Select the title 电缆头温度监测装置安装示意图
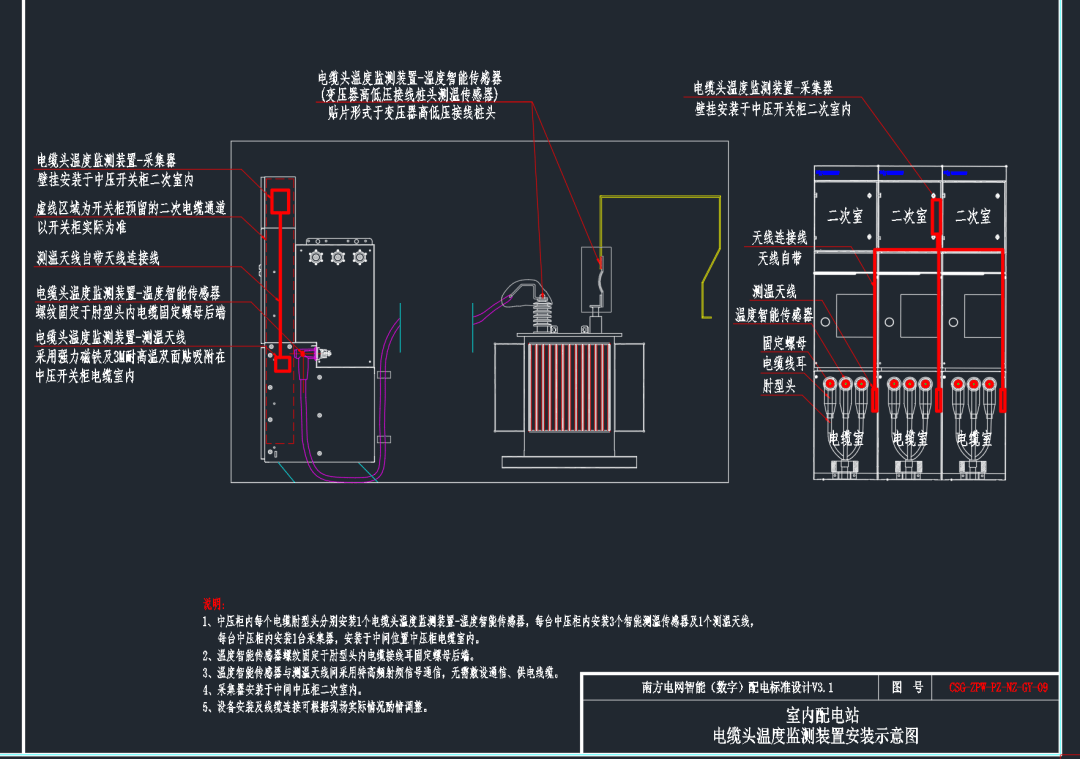Screen dimensions: 1080x759 coord(816,736)
